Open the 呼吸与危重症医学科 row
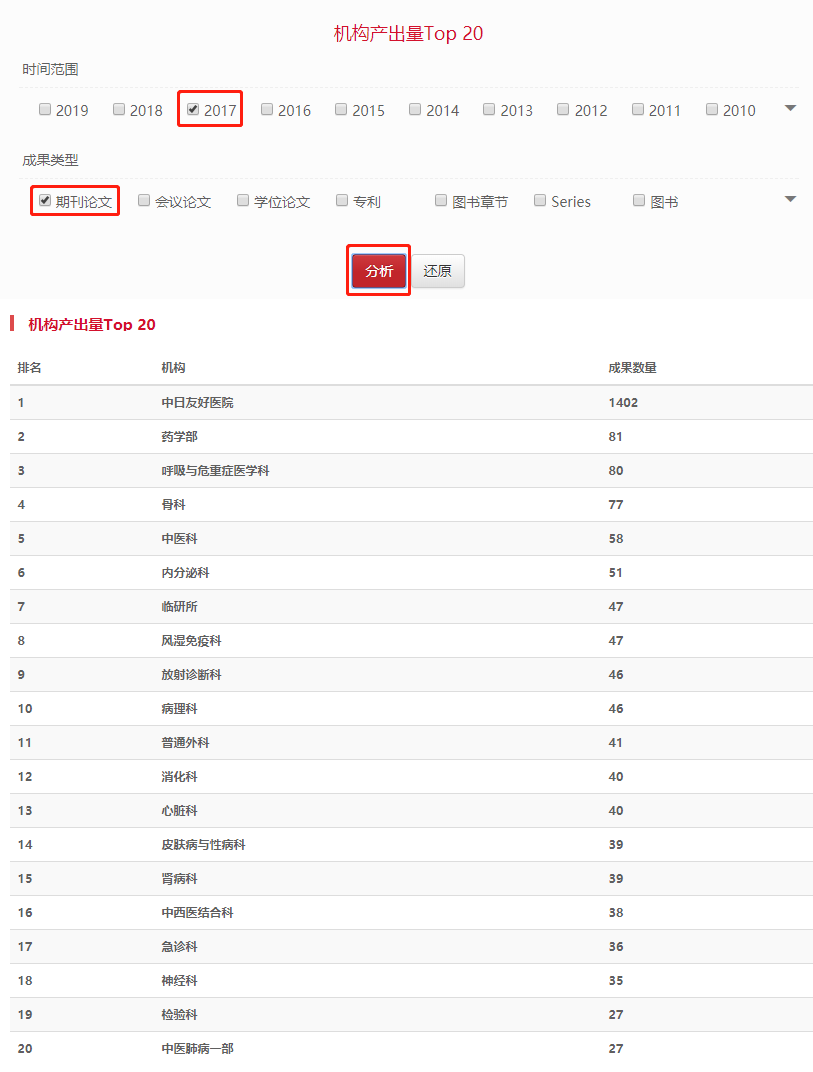This screenshot has height=1072, width=813. pos(215,470)
